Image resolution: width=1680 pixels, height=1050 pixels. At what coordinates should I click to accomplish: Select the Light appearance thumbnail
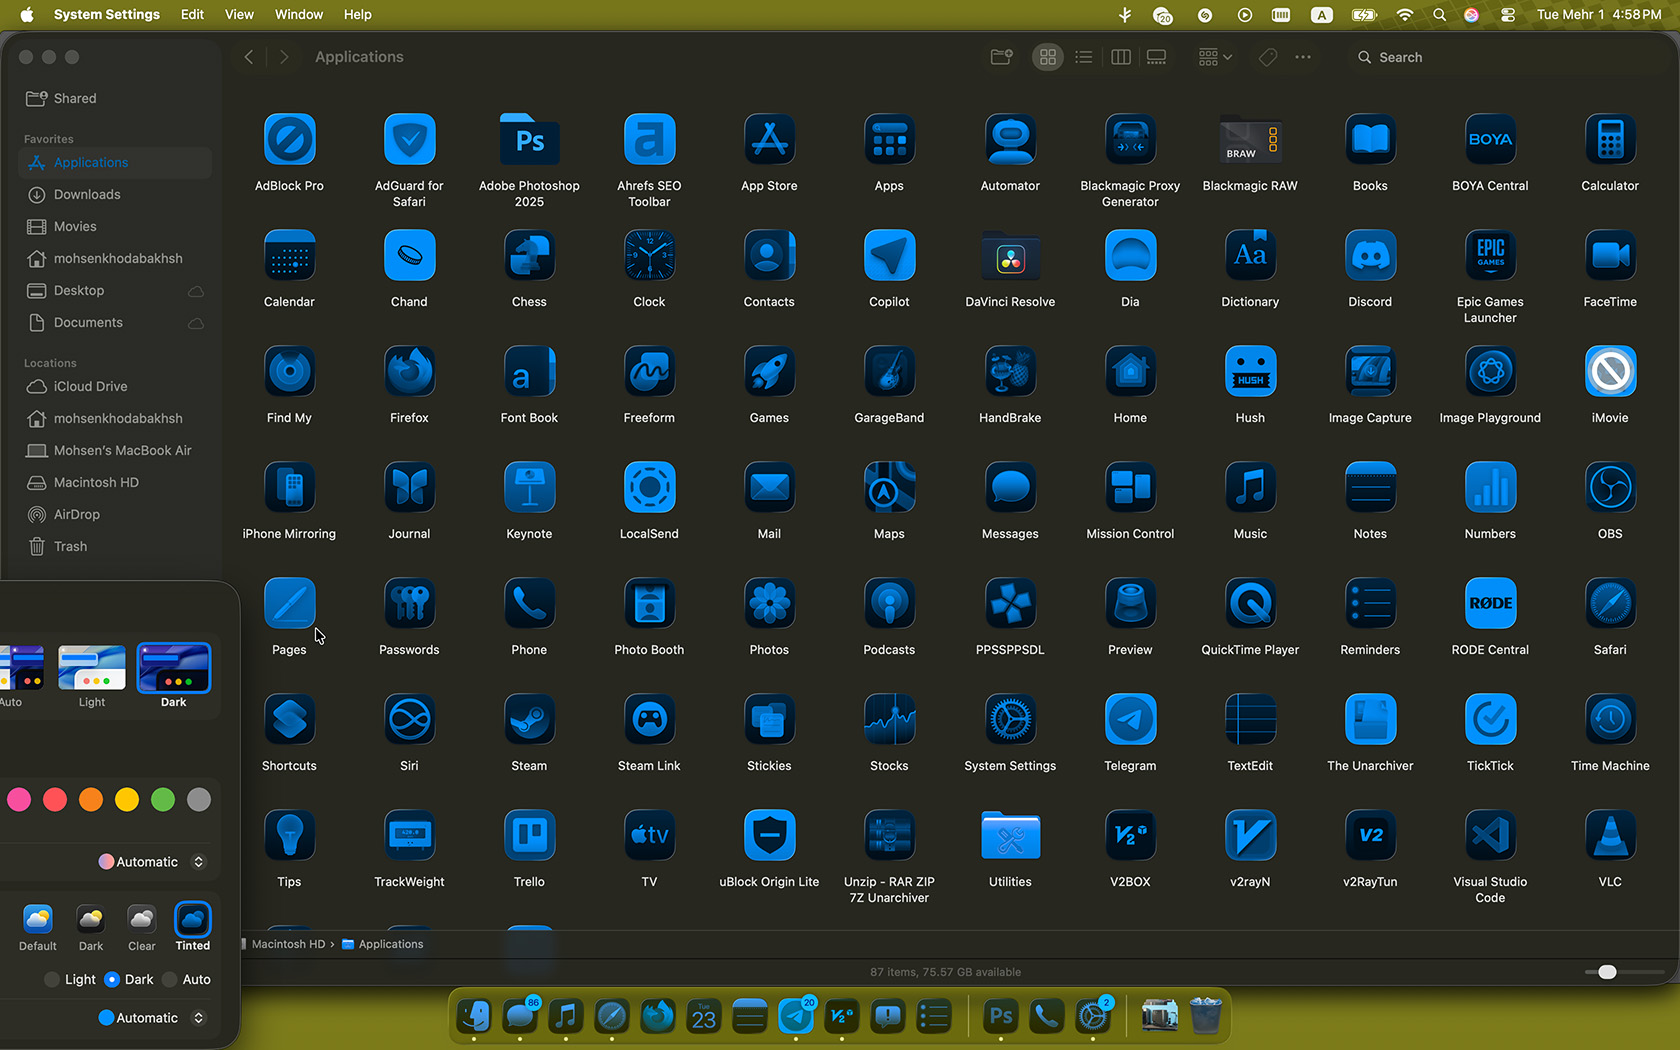[92, 668]
